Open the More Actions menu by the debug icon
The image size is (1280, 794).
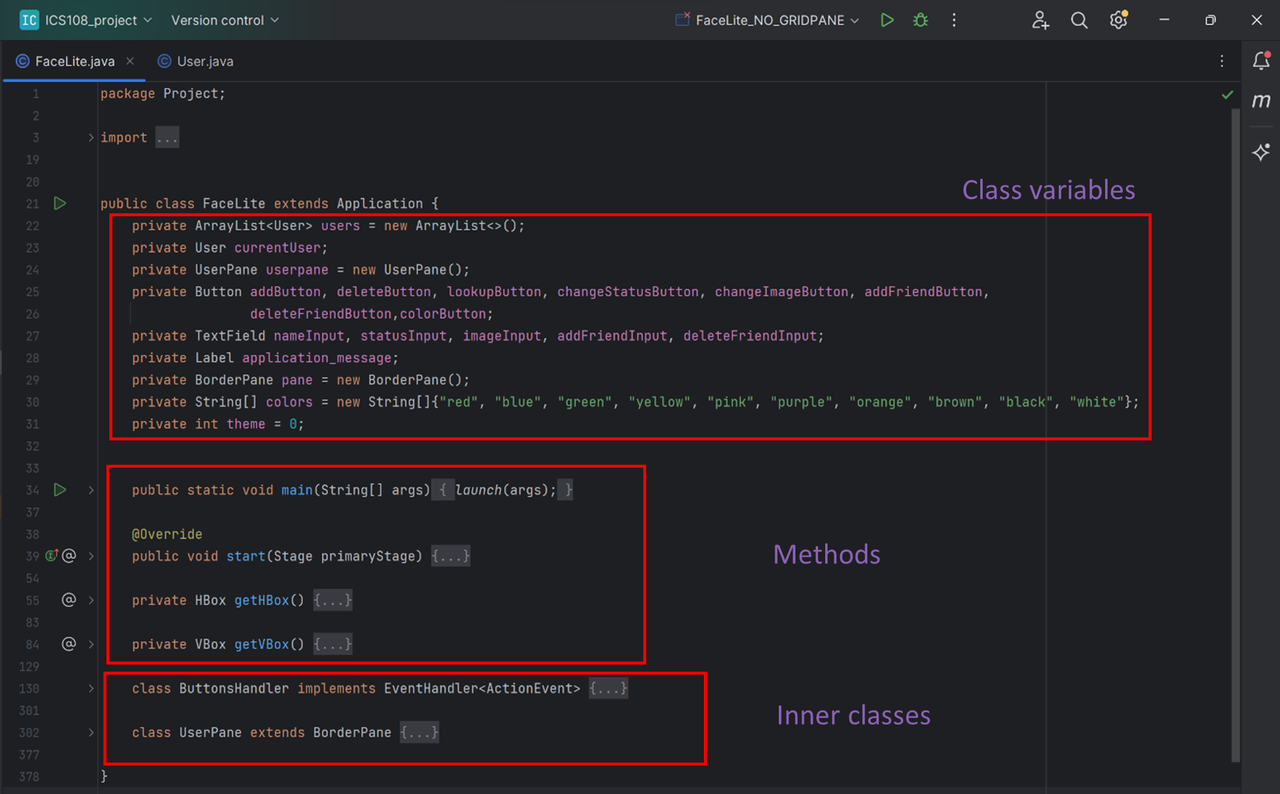point(954,20)
